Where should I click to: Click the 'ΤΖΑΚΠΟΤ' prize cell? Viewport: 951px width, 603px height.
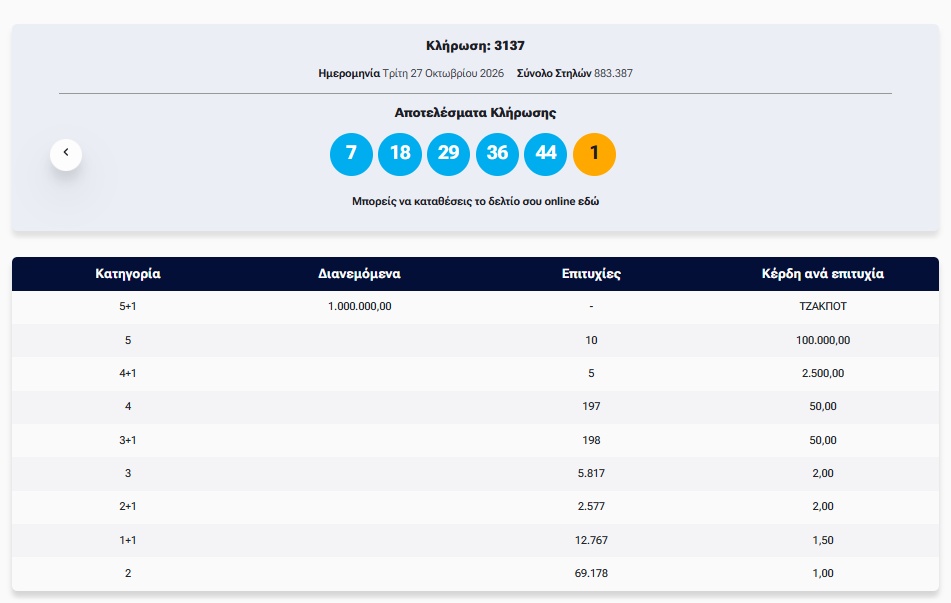[x=823, y=306]
